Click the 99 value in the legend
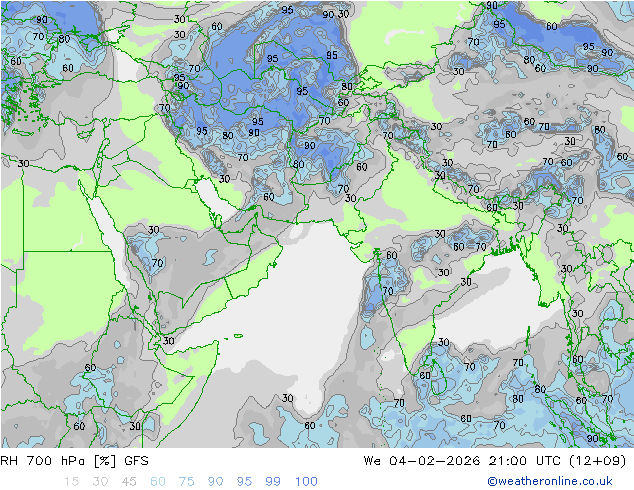Image resolution: width=634 pixels, height=490 pixels. coord(273,482)
